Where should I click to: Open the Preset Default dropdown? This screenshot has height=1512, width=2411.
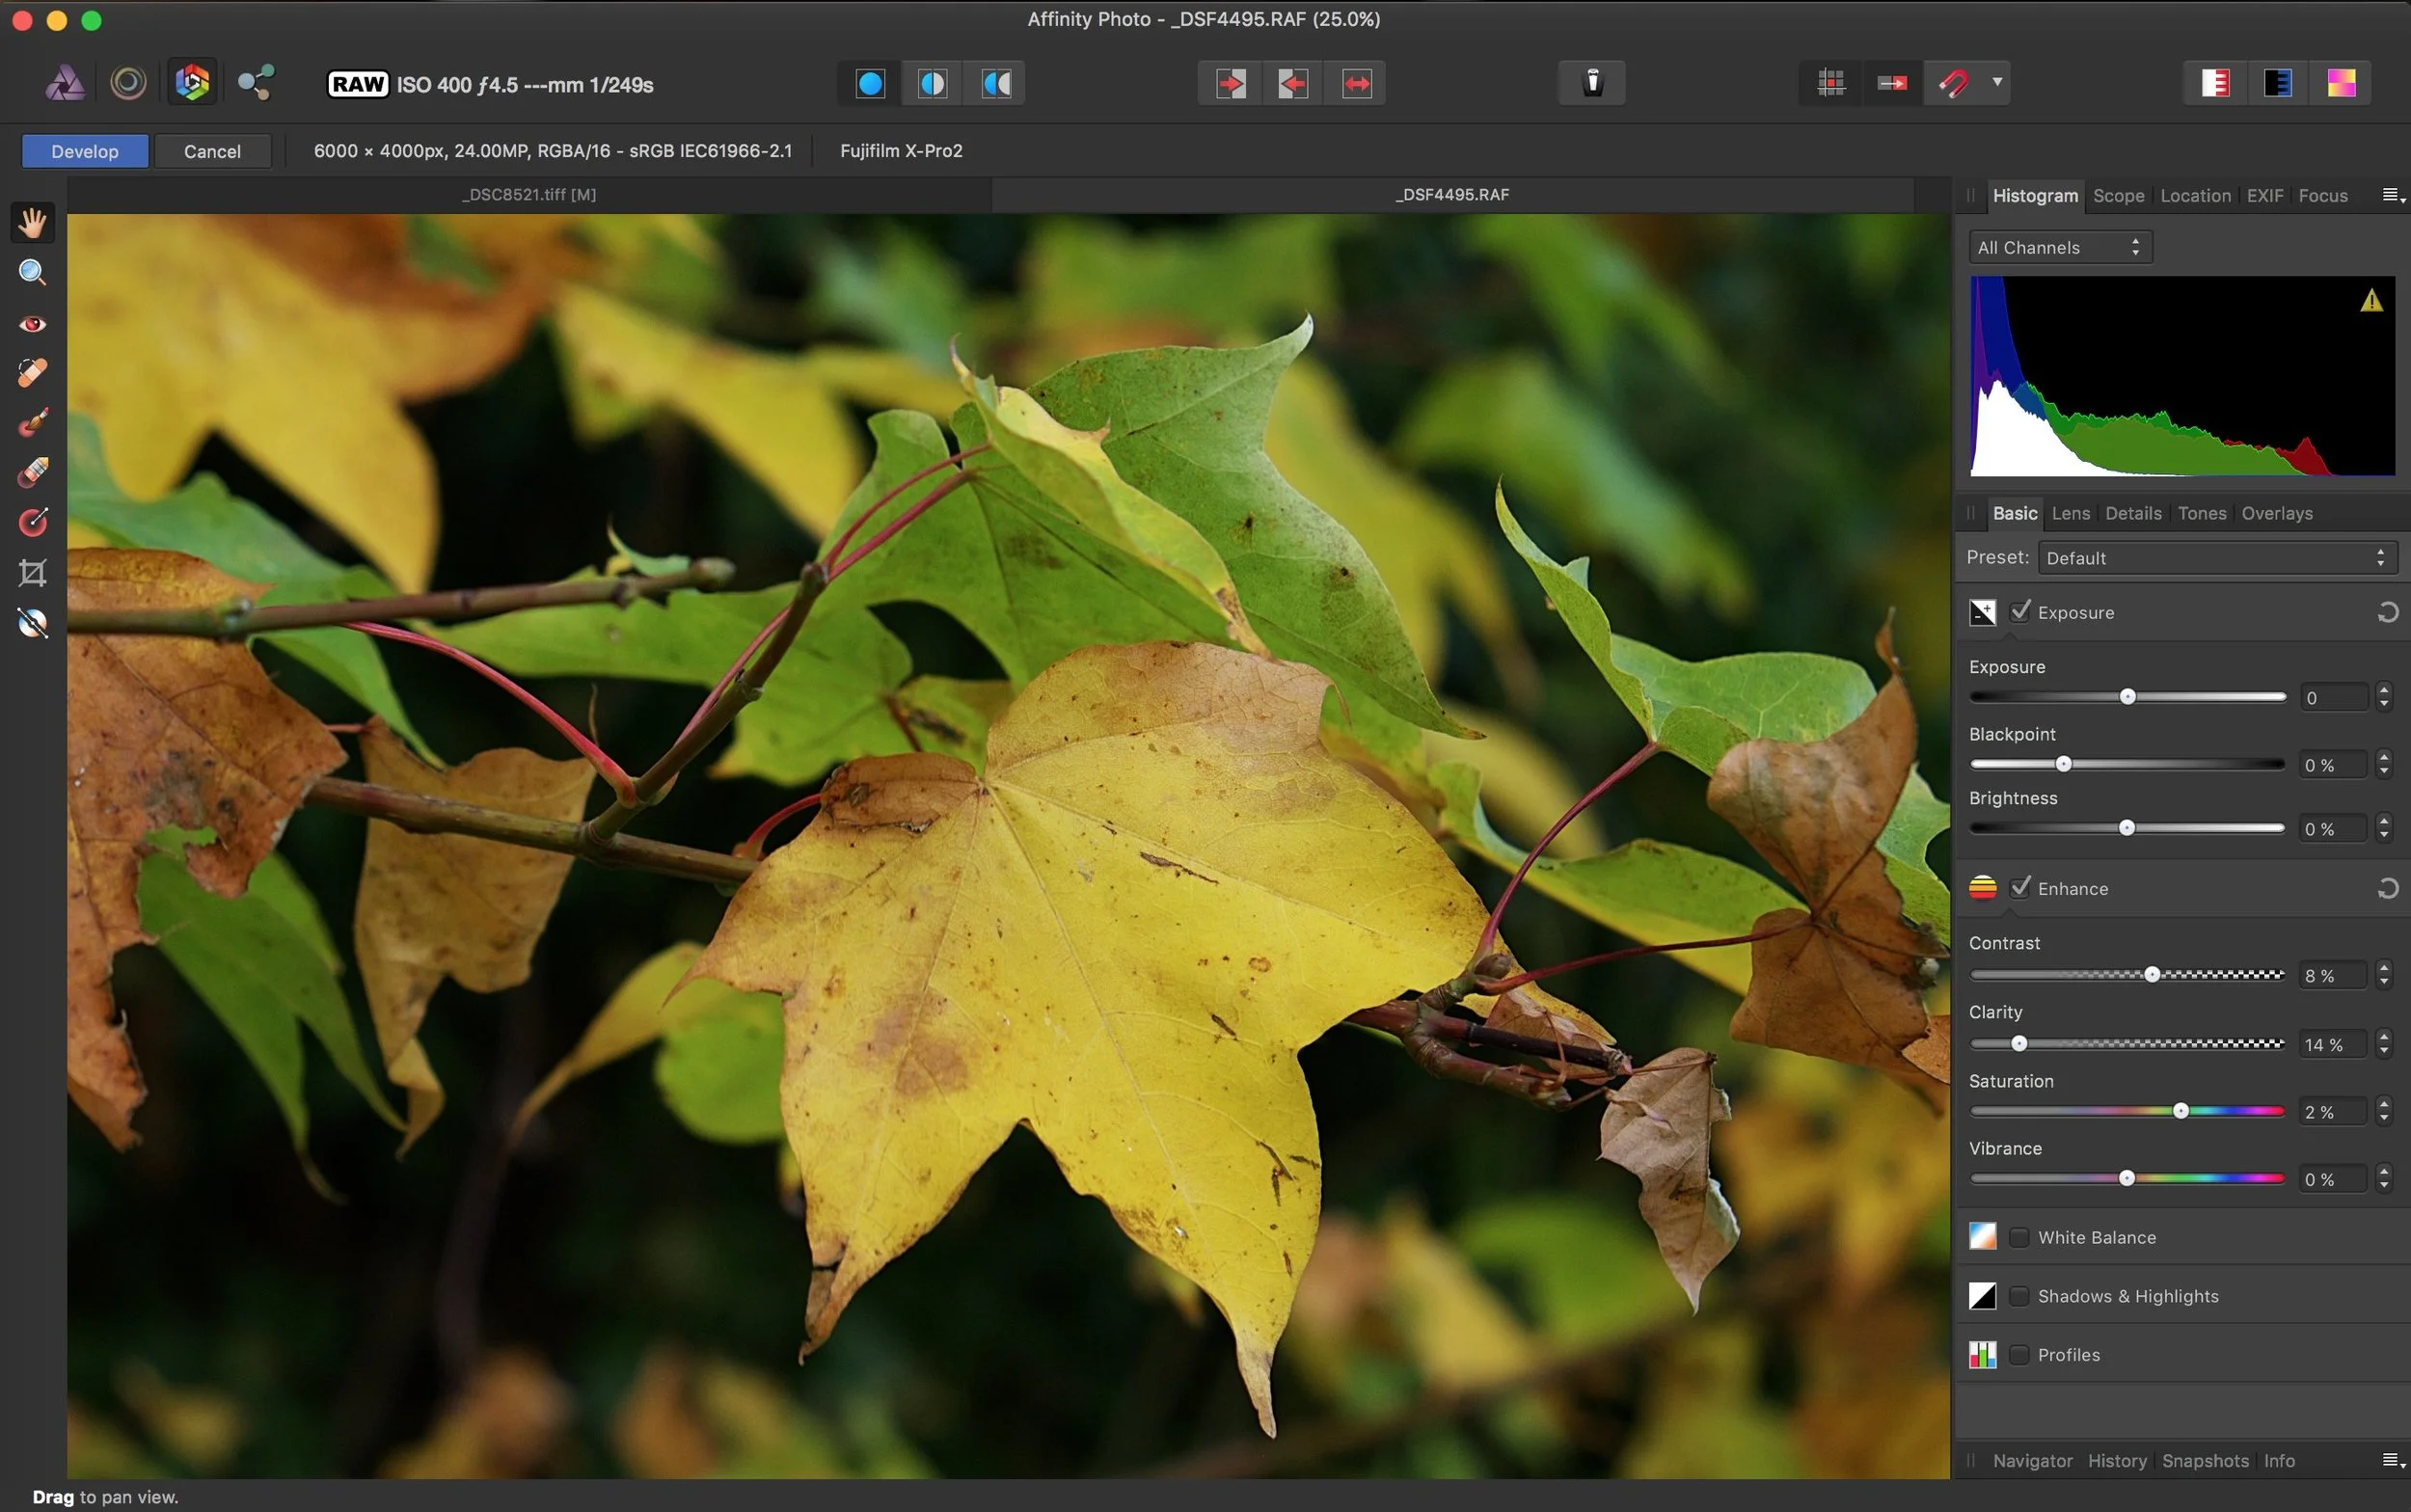pos(2216,558)
